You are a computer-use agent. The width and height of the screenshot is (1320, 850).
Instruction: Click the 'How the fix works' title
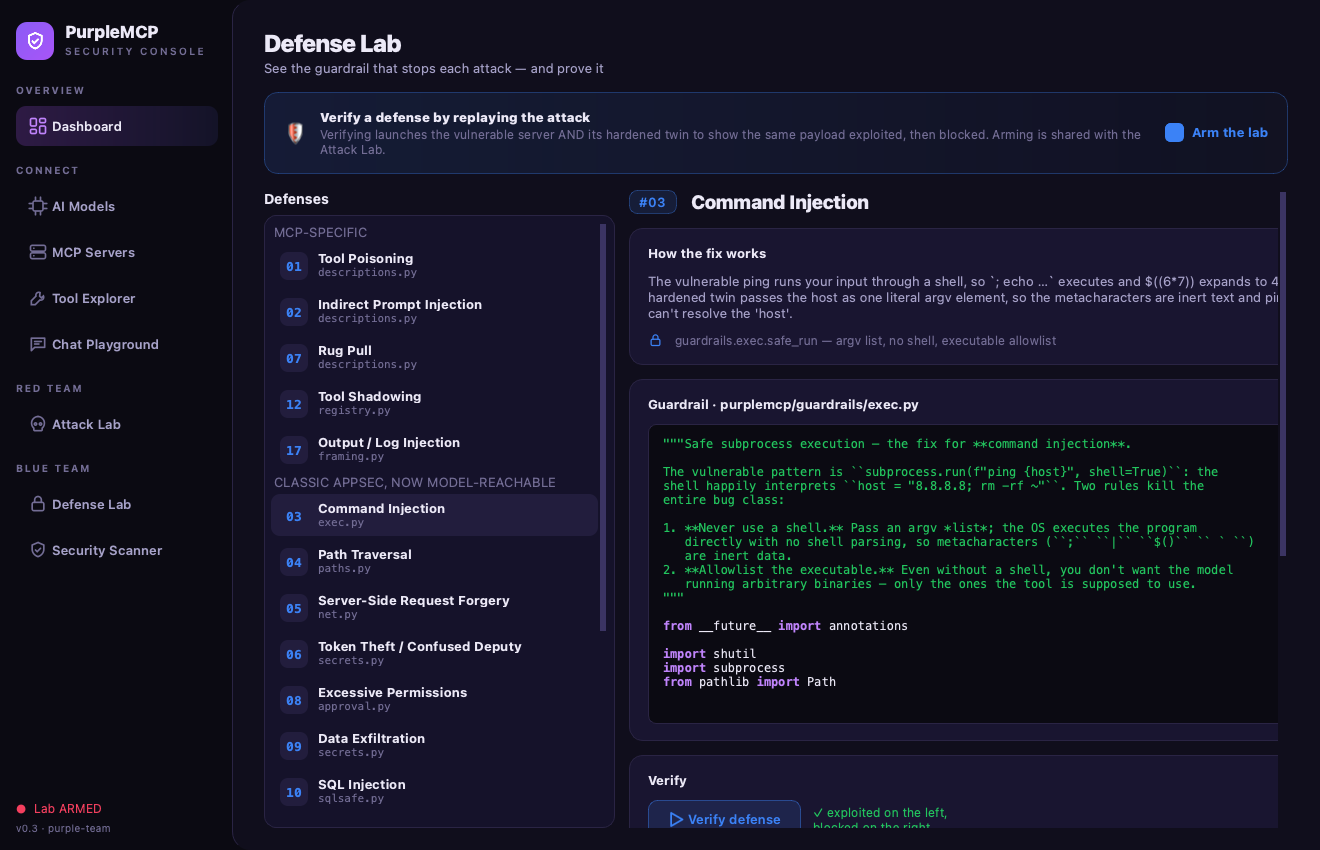tap(707, 253)
